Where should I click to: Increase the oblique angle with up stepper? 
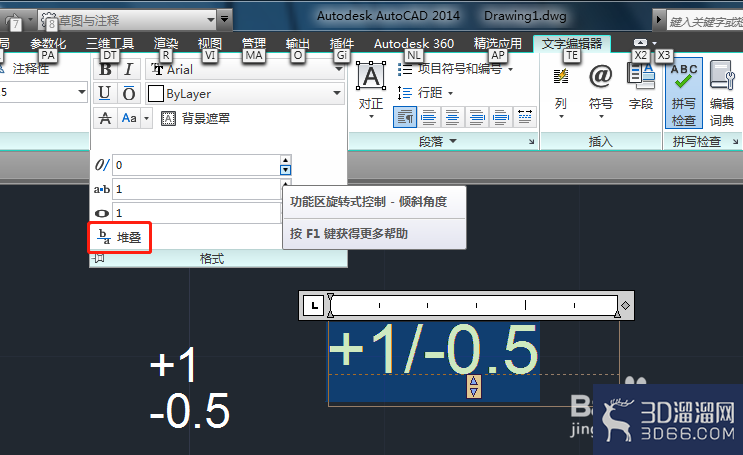[285, 160]
